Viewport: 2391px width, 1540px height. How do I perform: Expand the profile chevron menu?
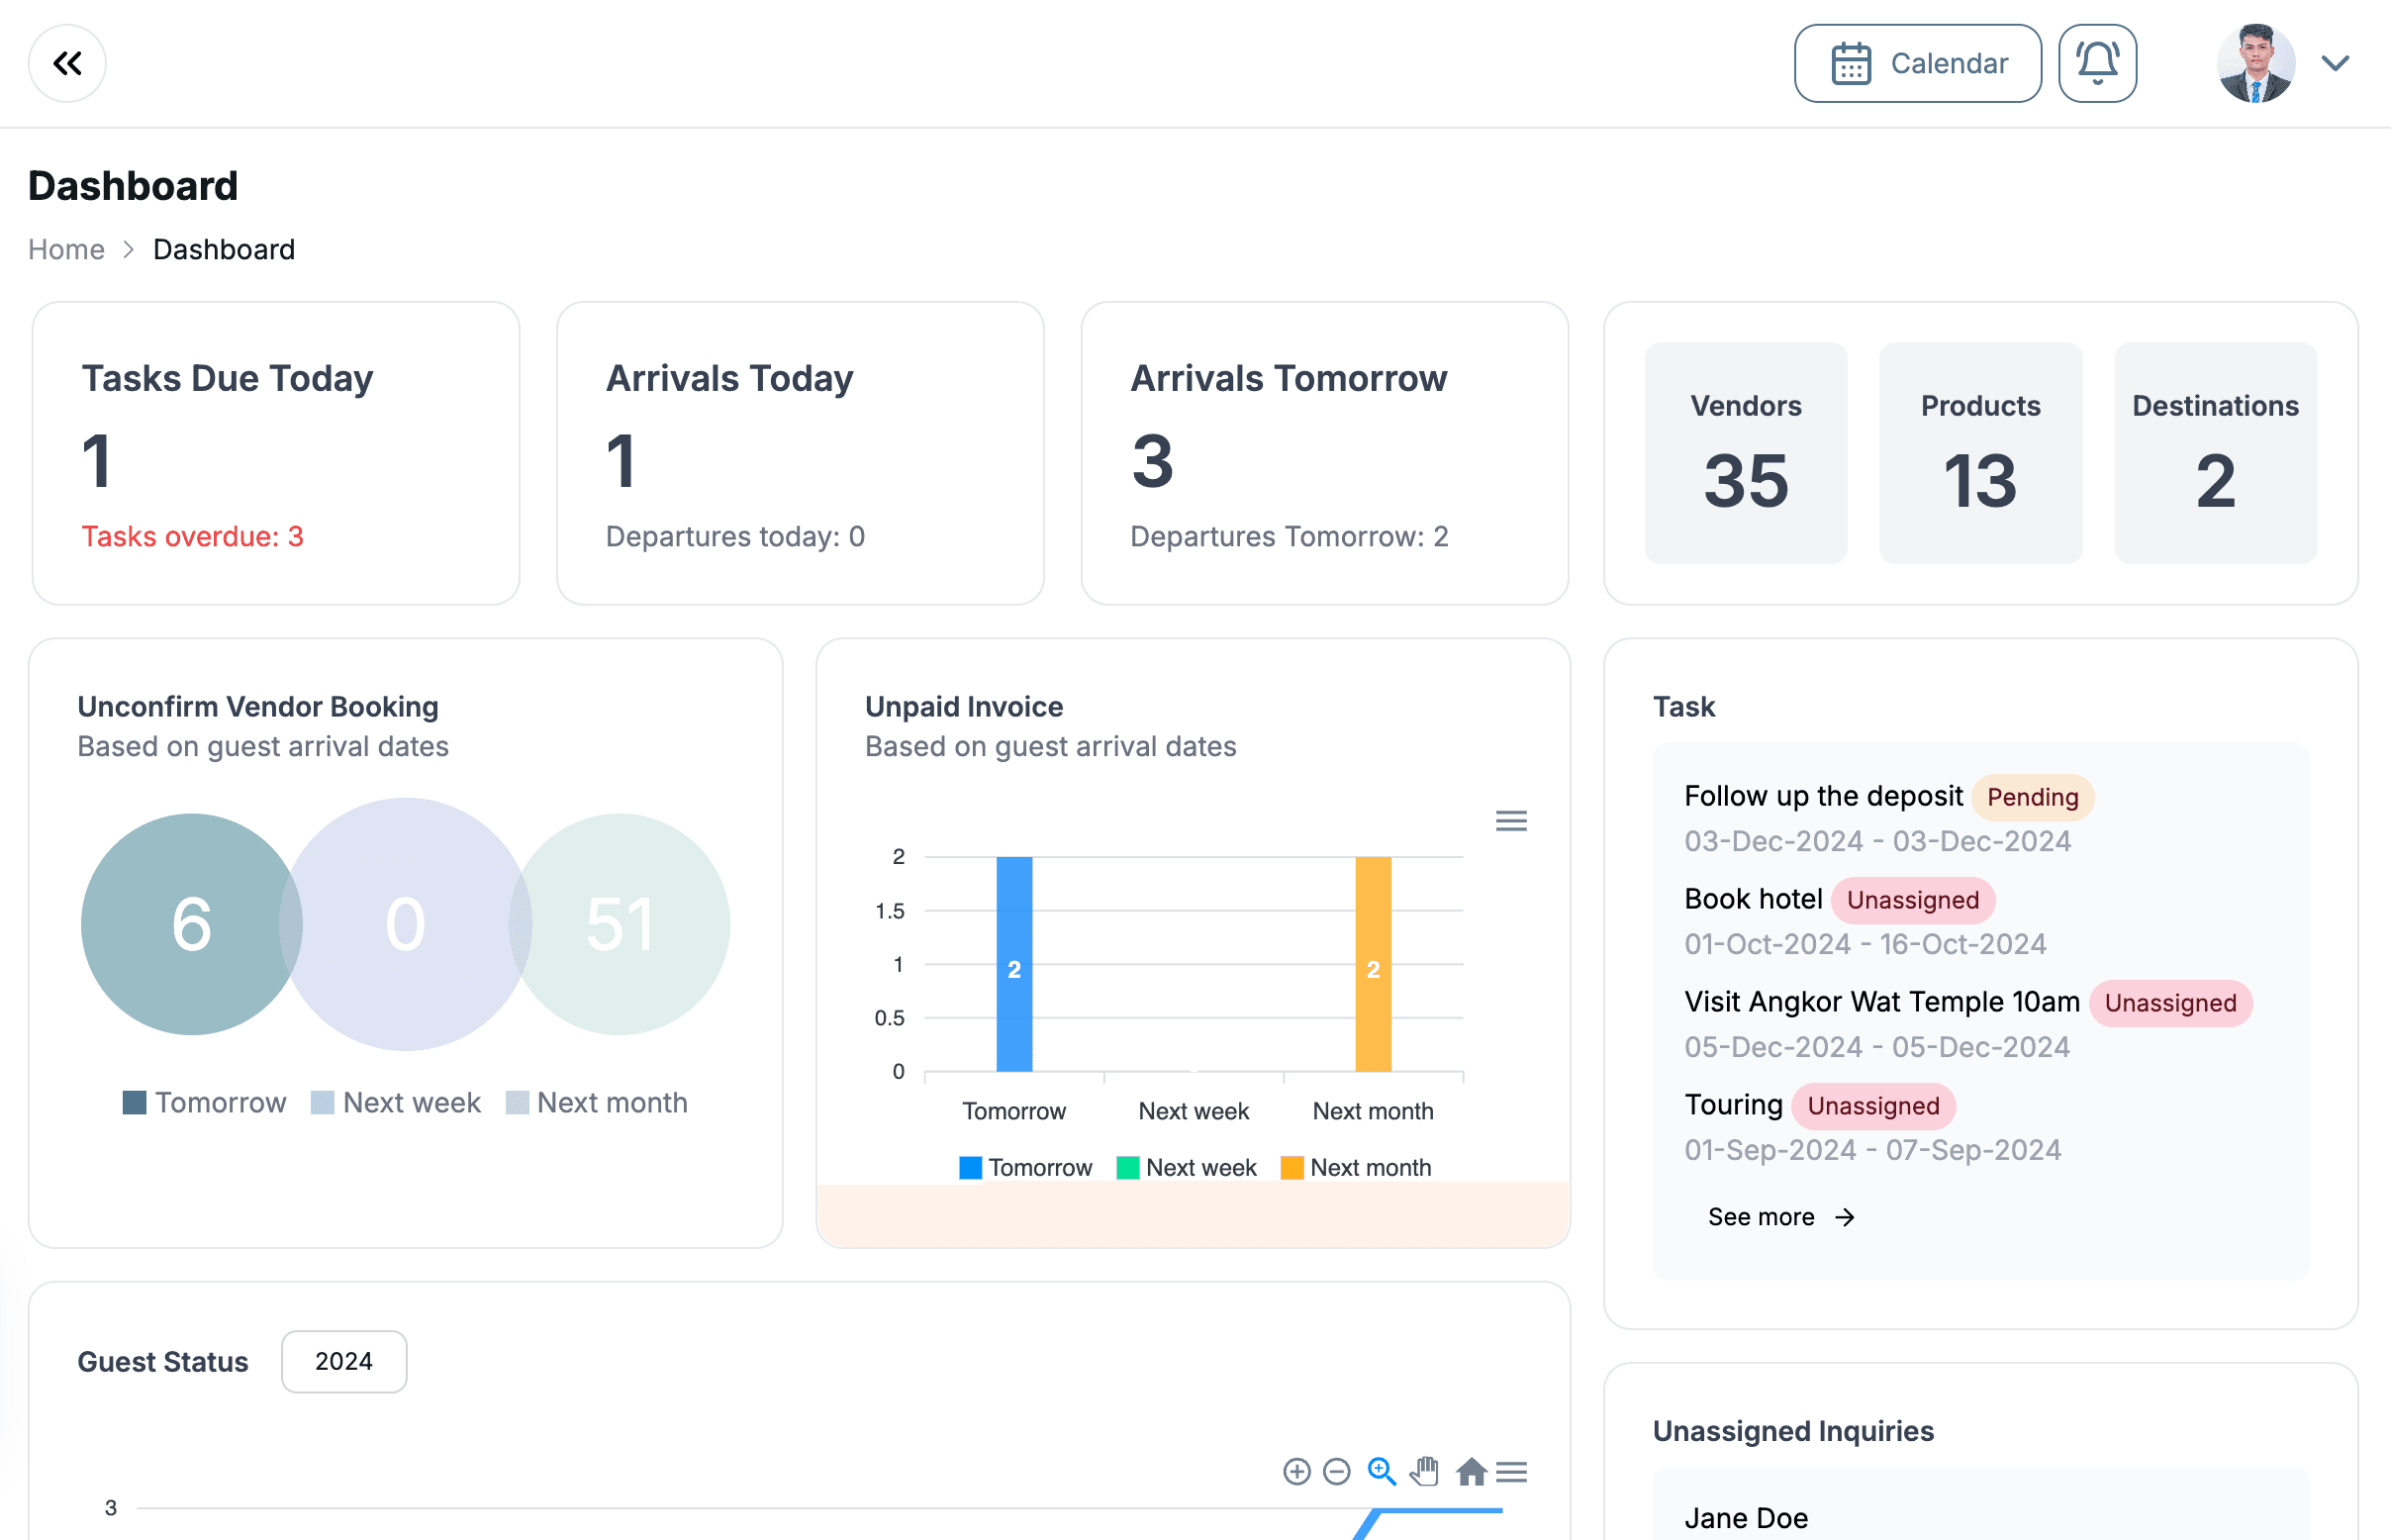coord(2335,63)
